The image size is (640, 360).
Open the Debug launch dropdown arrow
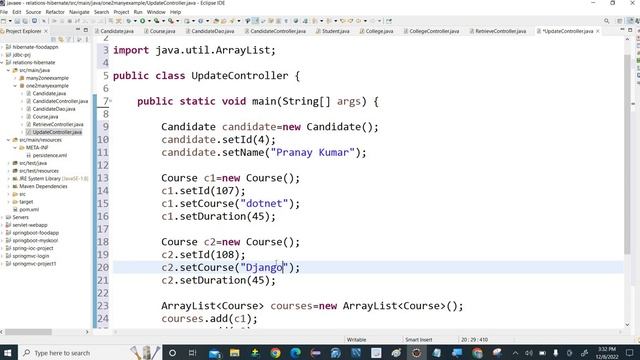click(x=135, y=21)
